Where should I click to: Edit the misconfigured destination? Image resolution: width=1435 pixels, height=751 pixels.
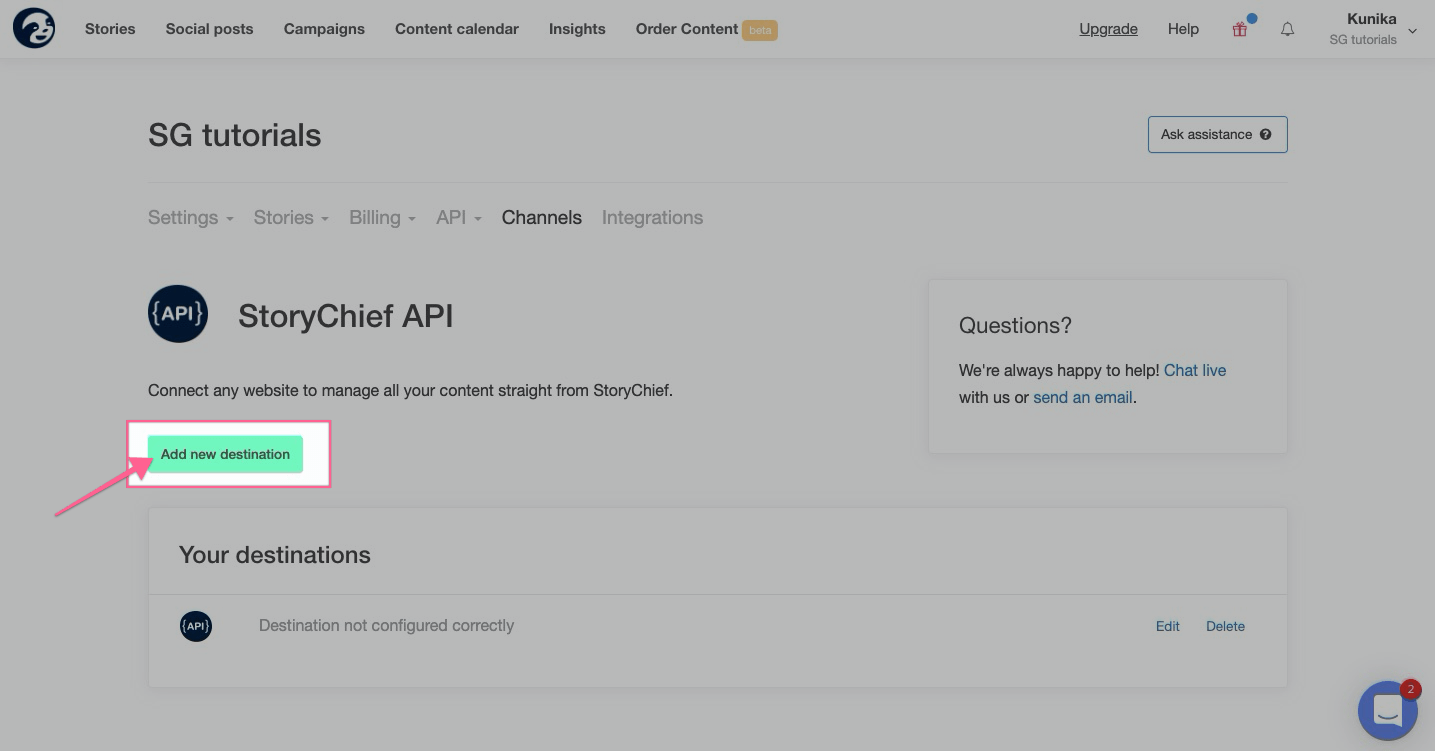point(1168,626)
